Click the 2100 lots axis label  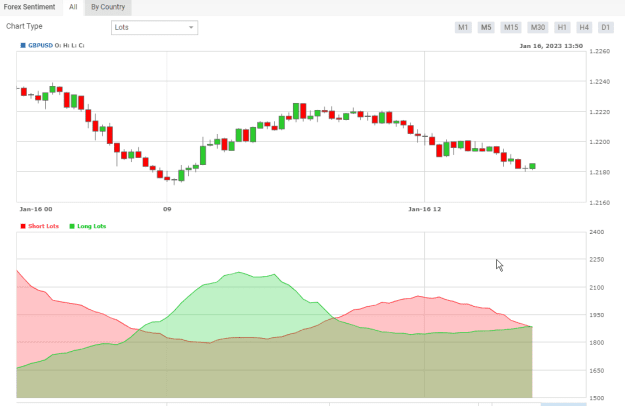(597, 287)
